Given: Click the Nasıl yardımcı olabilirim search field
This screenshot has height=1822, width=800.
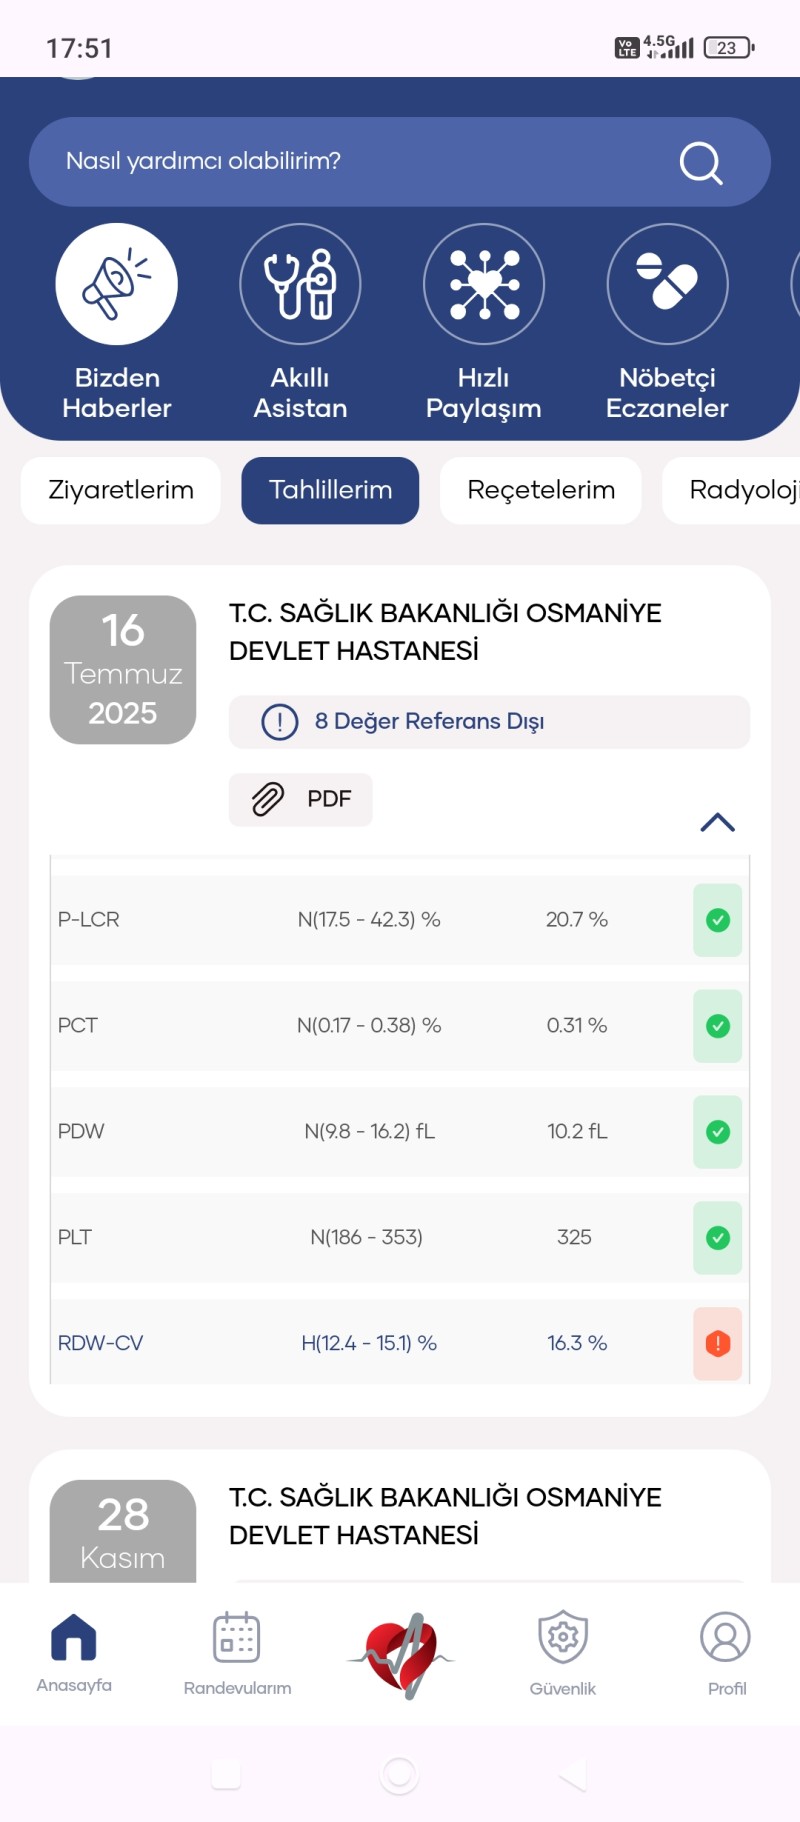Looking at the screenshot, I should [x=400, y=162].
